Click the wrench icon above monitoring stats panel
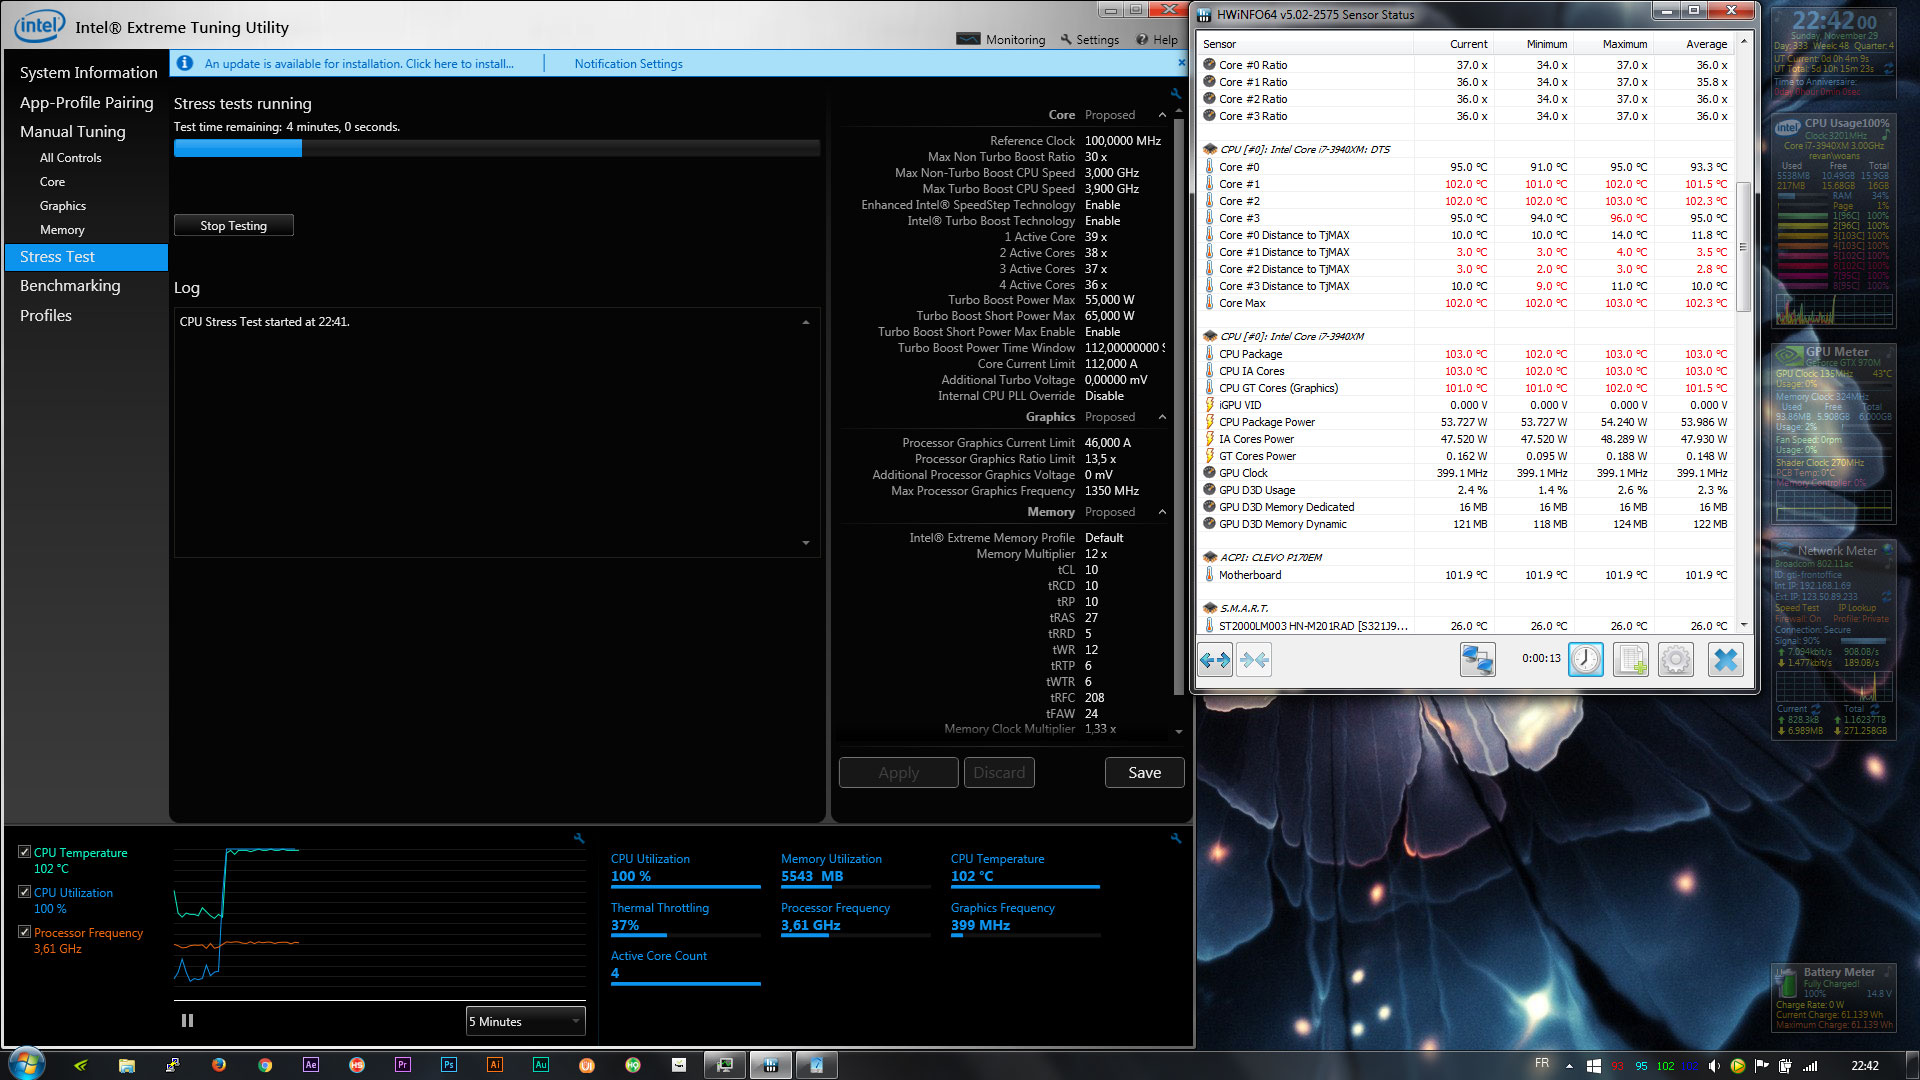This screenshot has width=1920, height=1080. click(1176, 838)
